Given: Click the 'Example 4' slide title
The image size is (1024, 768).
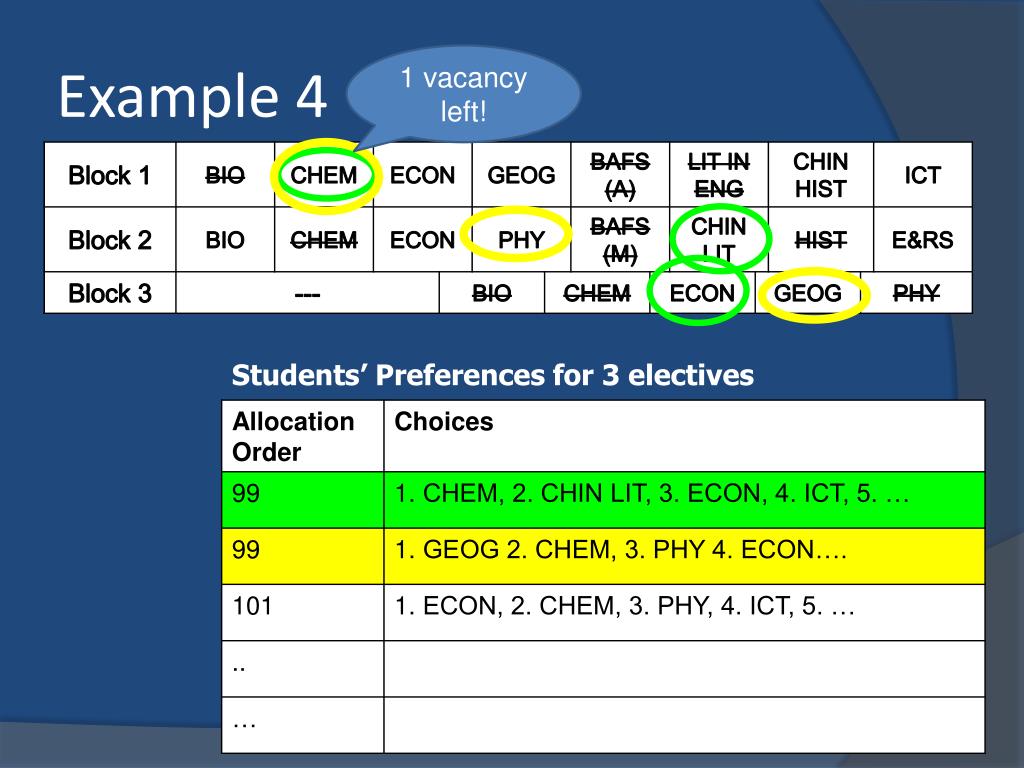Looking at the screenshot, I should [192, 97].
